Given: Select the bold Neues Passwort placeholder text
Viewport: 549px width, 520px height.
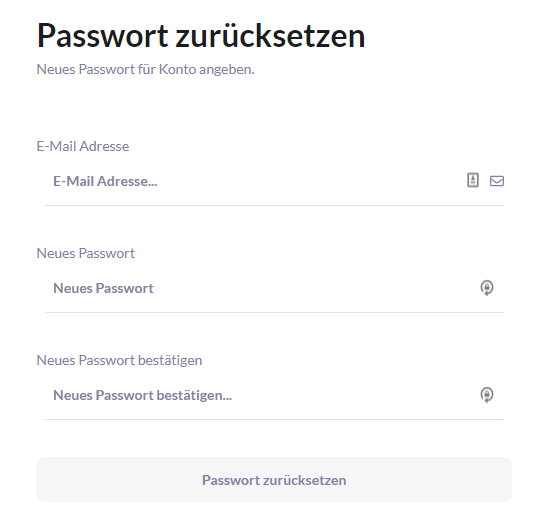Looking at the screenshot, I should point(103,288).
